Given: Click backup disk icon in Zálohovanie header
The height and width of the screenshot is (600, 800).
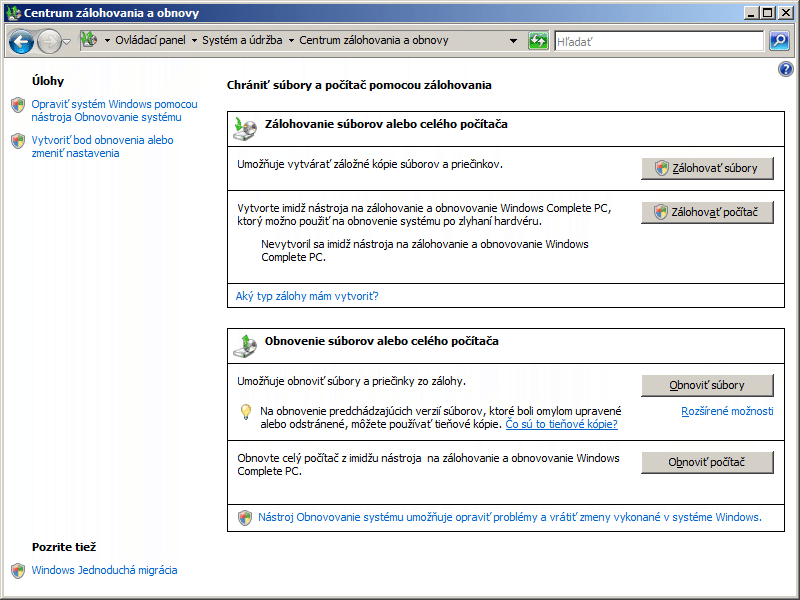Looking at the screenshot, I should tap(245, 128).
